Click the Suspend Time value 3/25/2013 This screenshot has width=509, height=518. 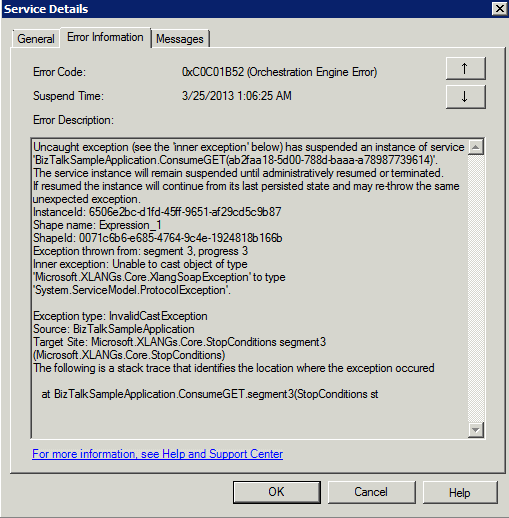click(237, 96)
